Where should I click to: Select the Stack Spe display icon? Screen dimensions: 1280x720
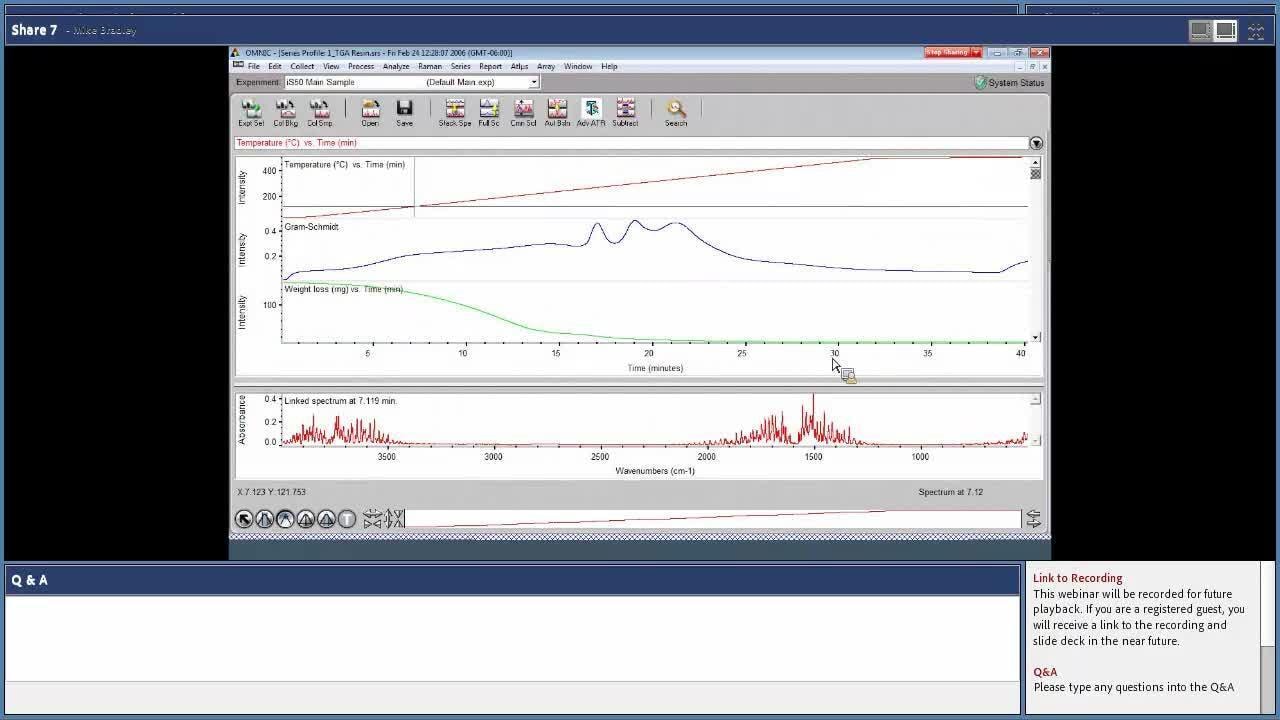(455, 112)
